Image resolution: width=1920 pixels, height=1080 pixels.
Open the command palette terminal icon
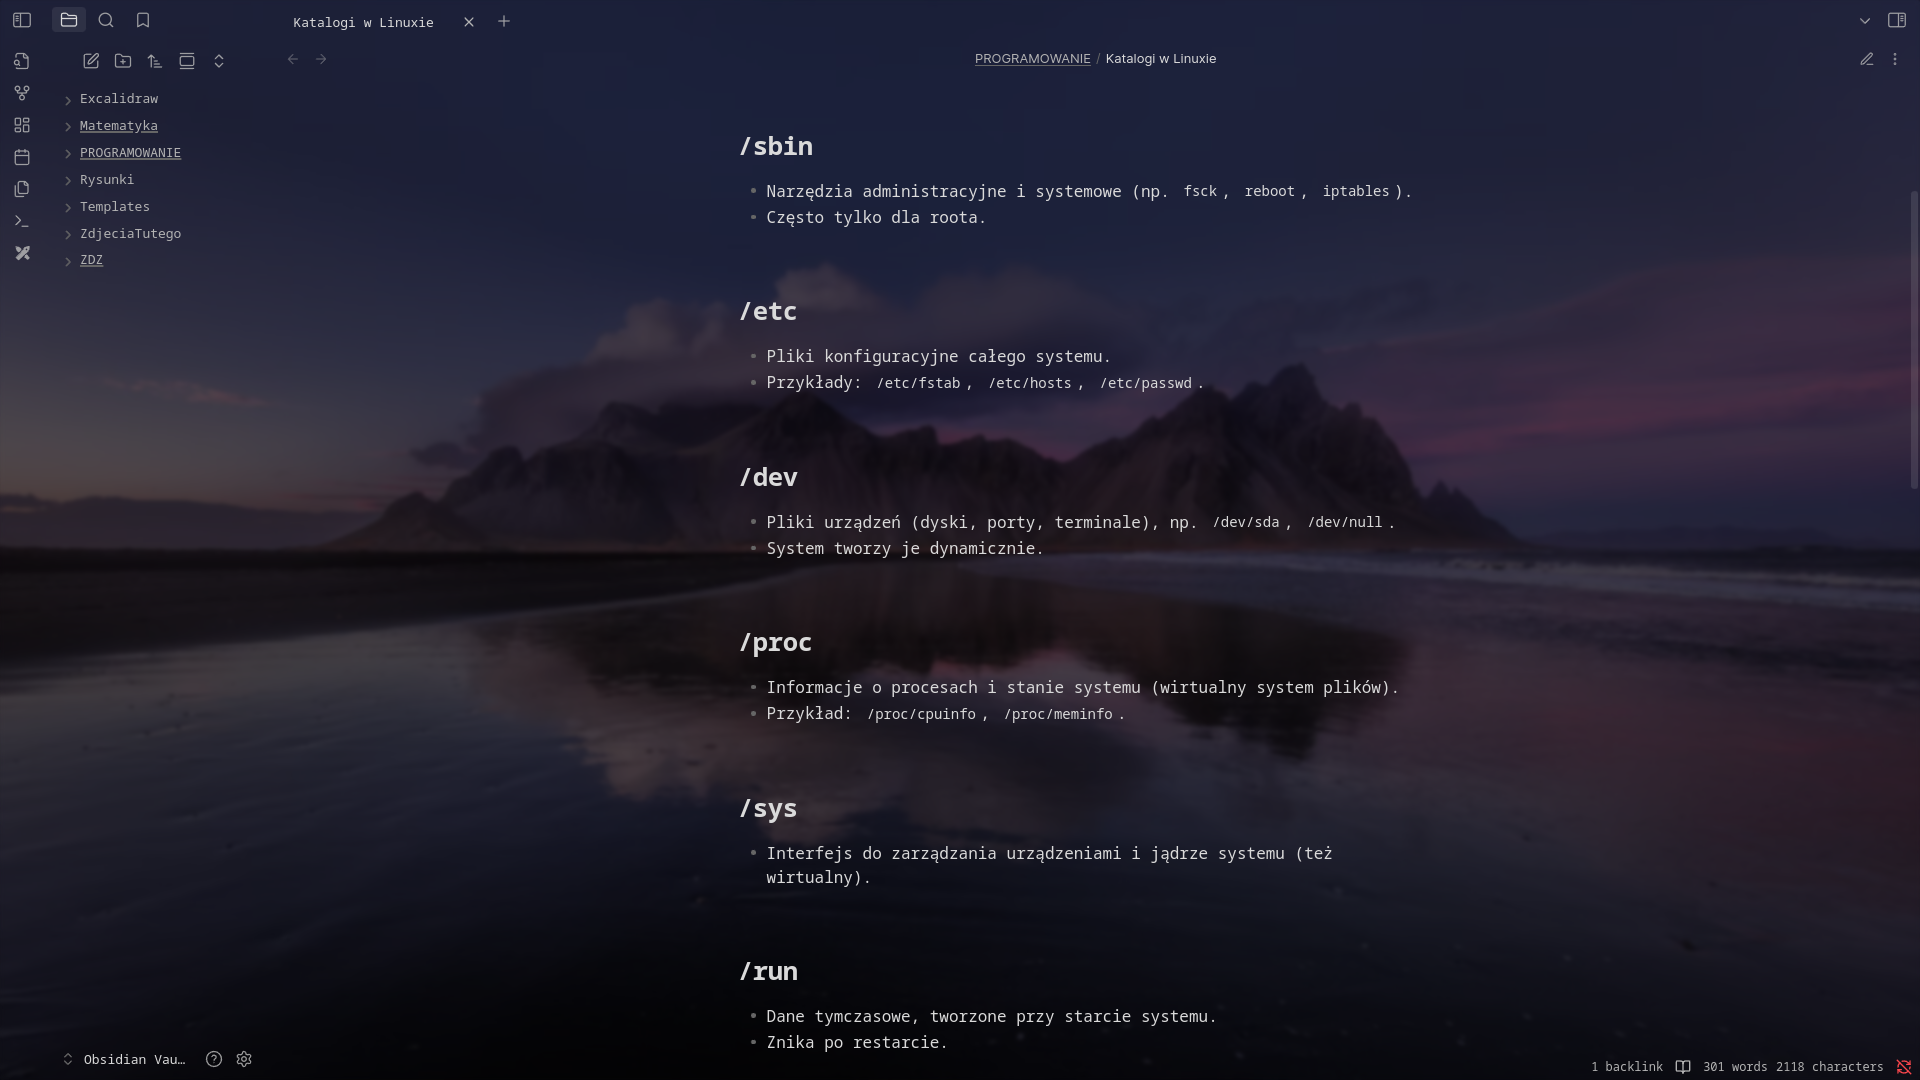tap(22, 221)
